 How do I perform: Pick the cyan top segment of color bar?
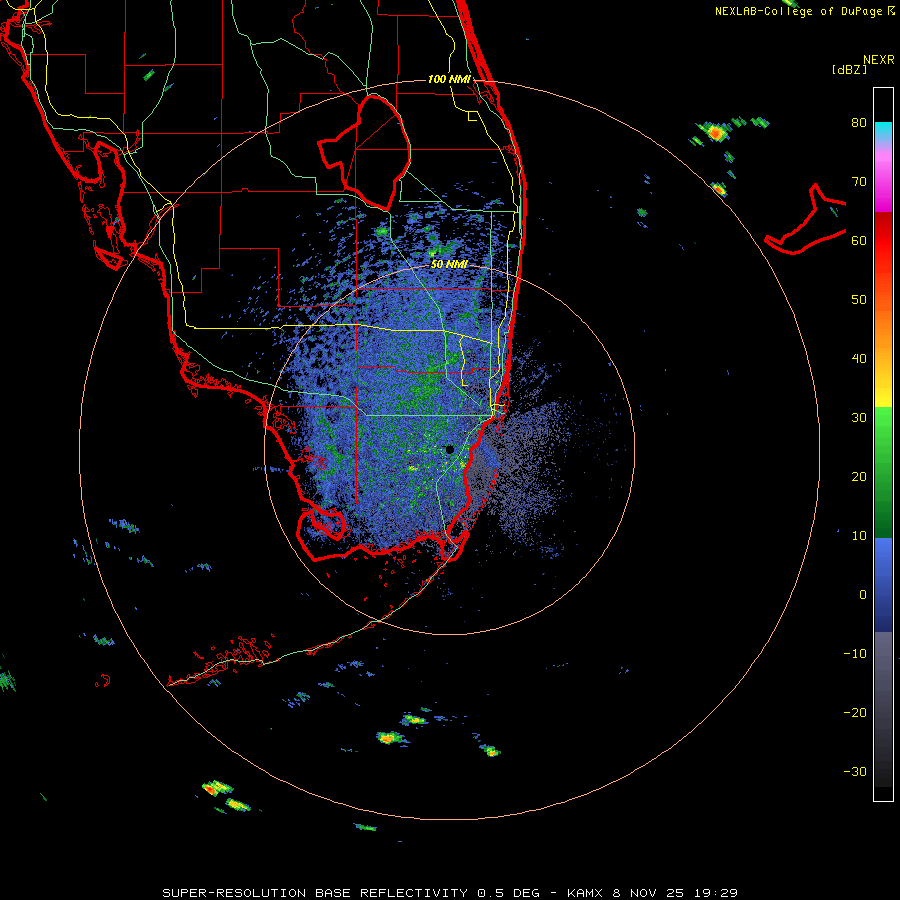pyautogui.click(x=883, y=130)
